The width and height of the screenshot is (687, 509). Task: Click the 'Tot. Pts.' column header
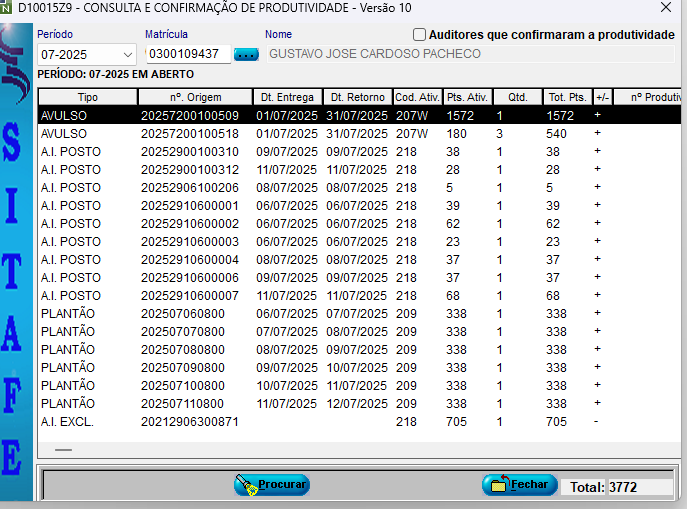[x=567, y=97]
